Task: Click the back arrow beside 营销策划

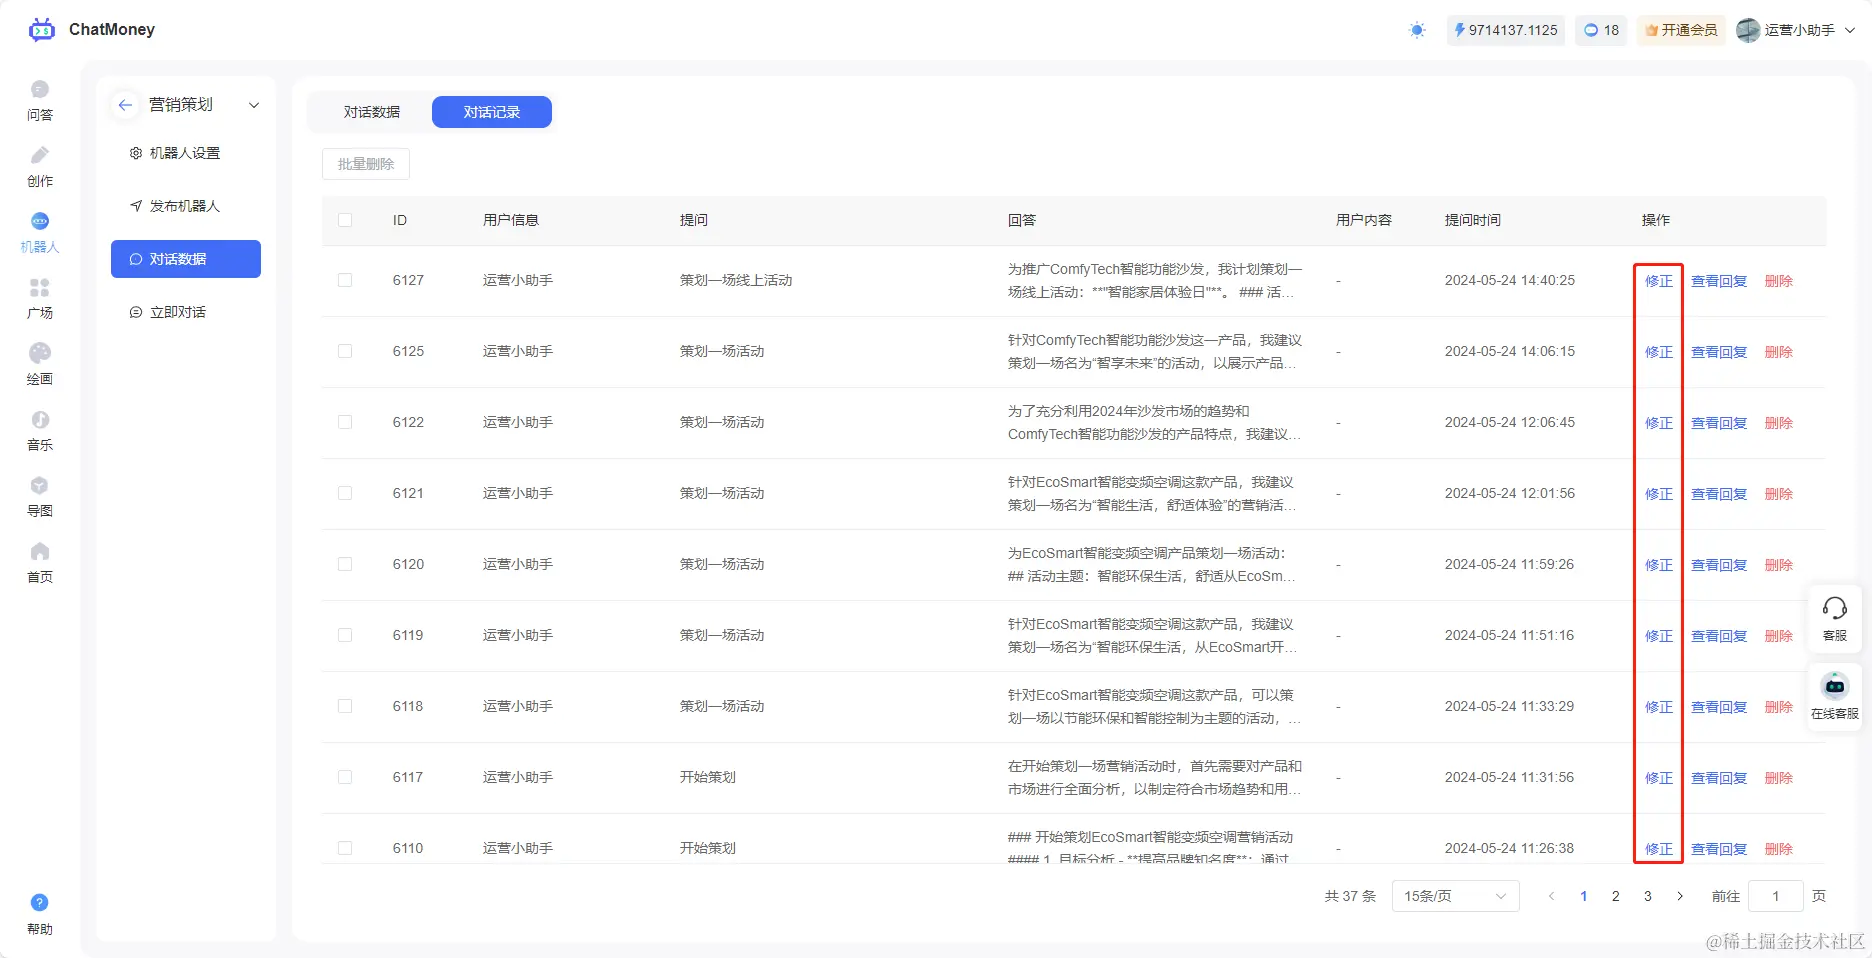Action: 125,105
